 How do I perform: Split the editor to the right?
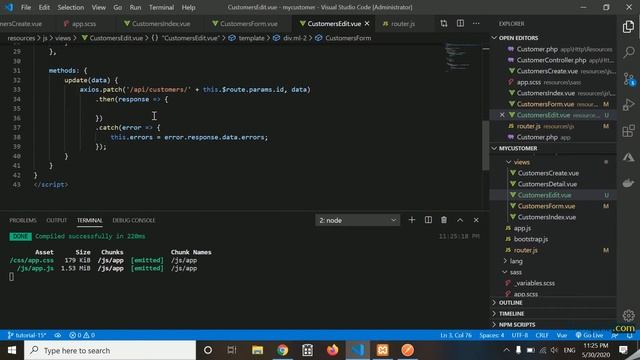[460, 24]
